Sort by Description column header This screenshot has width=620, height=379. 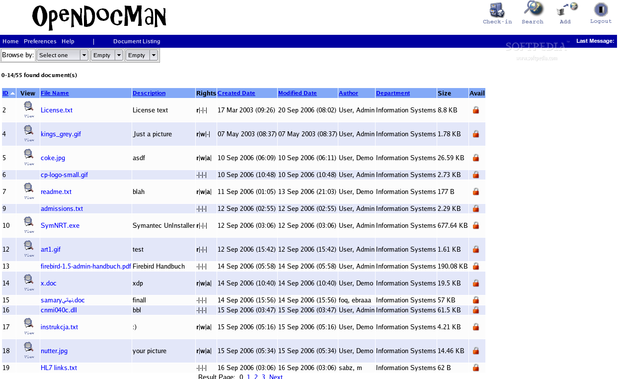pos(149,93)
